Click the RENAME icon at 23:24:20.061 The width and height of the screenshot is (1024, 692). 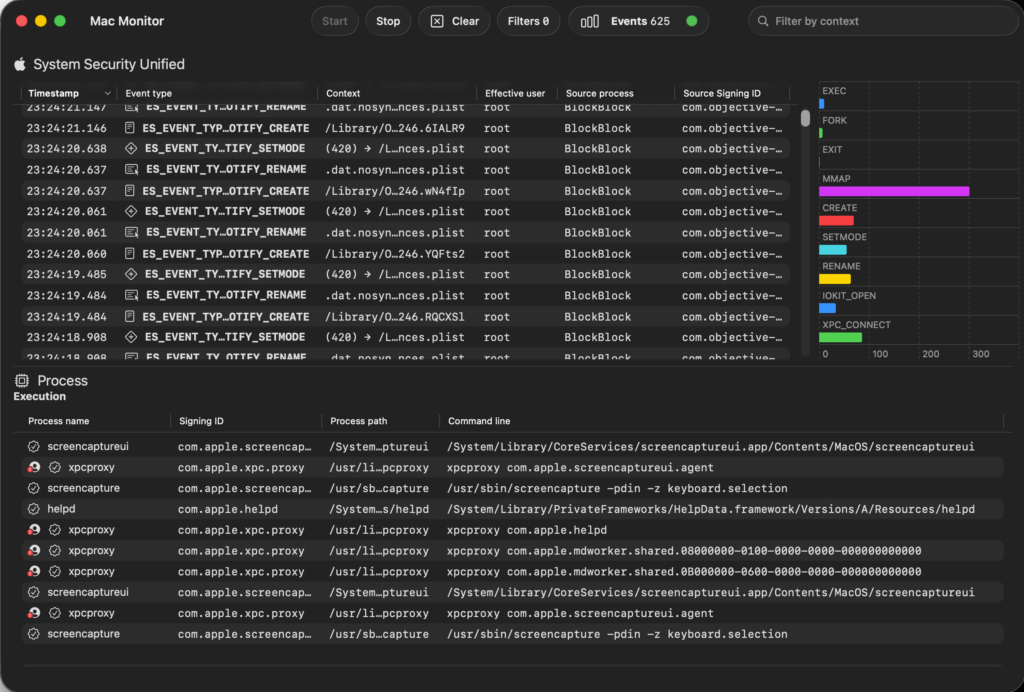point(131,232)
